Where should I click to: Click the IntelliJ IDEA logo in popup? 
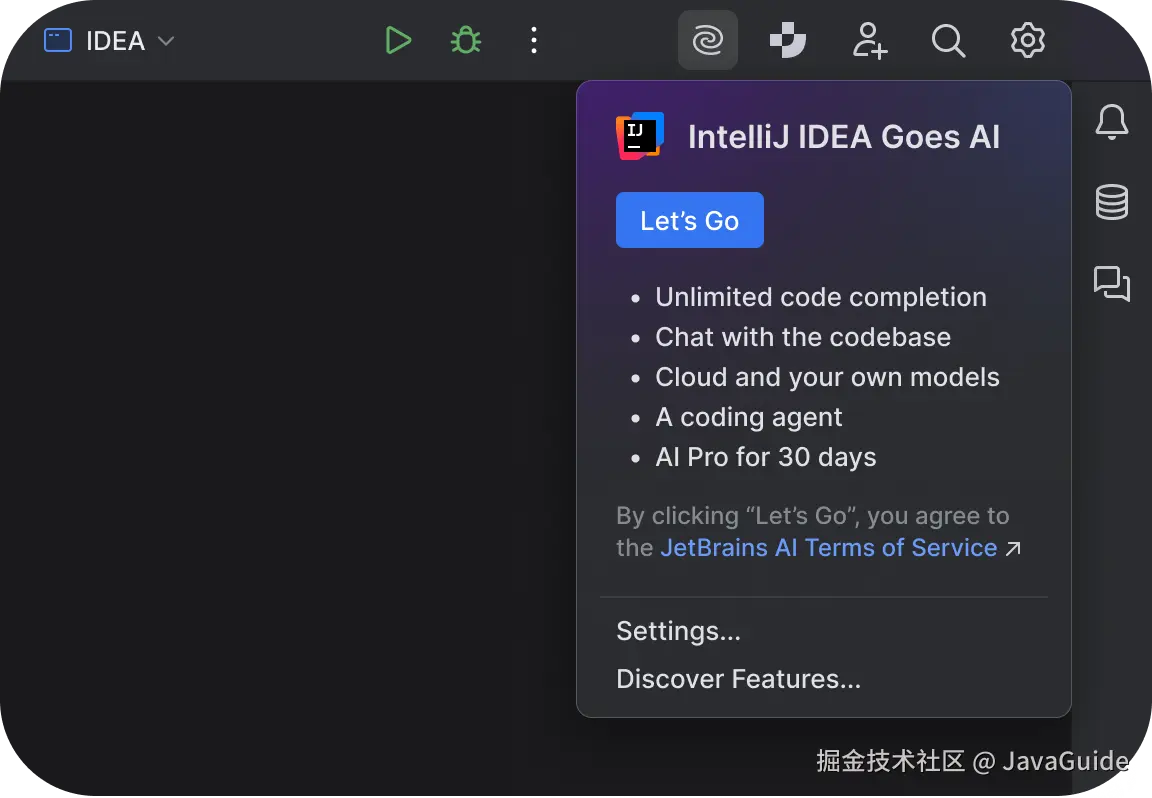point(640,136)
